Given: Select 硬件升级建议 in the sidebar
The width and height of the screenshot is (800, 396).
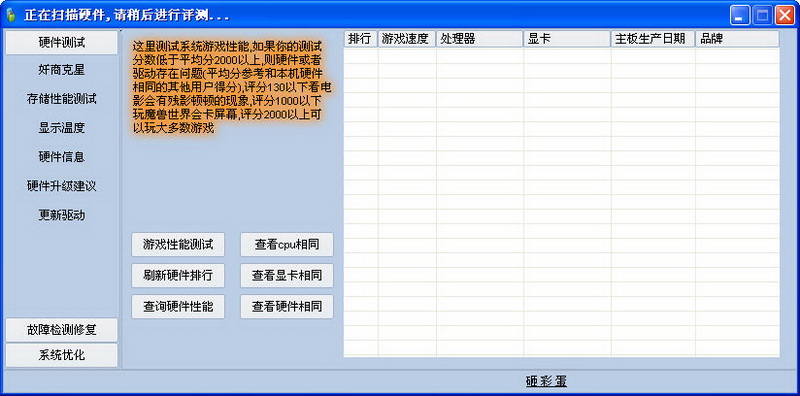Looking at the screenshot, I should pos(61,186).
